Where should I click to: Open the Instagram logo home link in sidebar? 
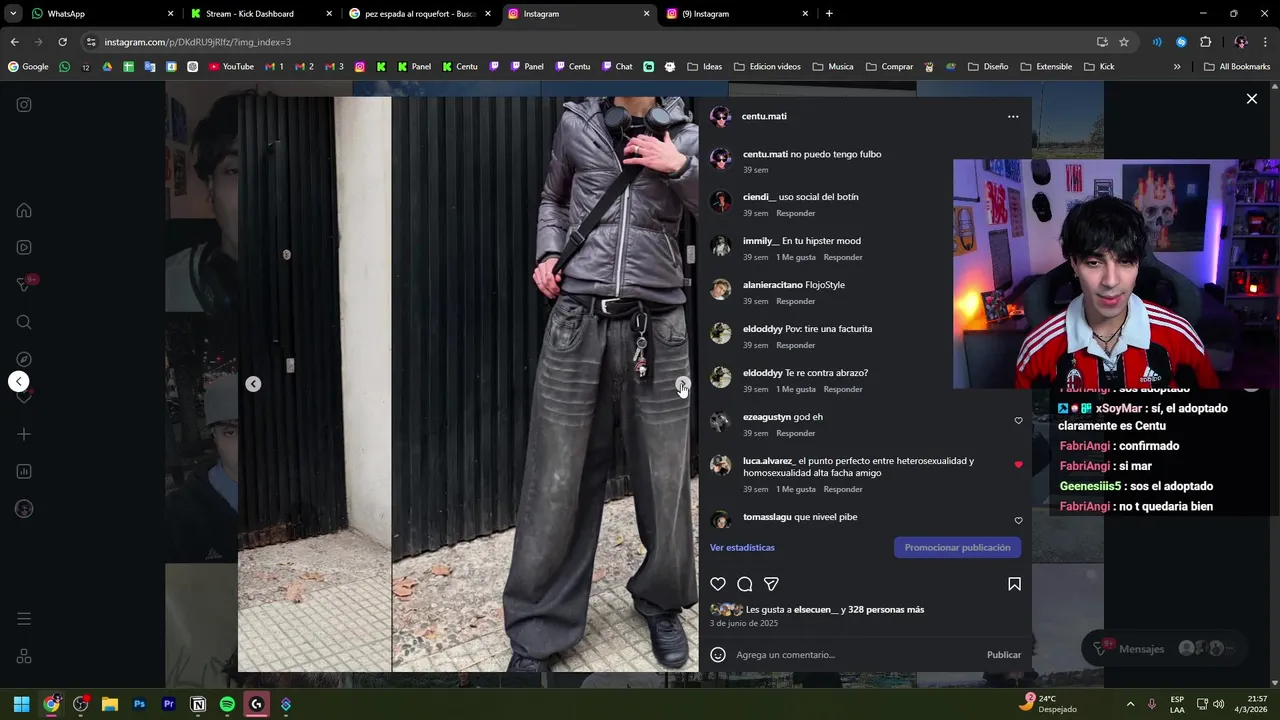(24, 105)
